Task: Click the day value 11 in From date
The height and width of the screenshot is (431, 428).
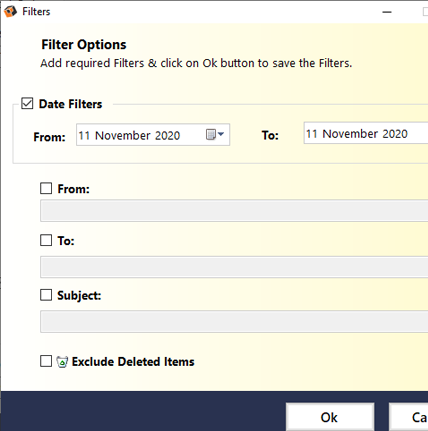Action: coord(84,136)
